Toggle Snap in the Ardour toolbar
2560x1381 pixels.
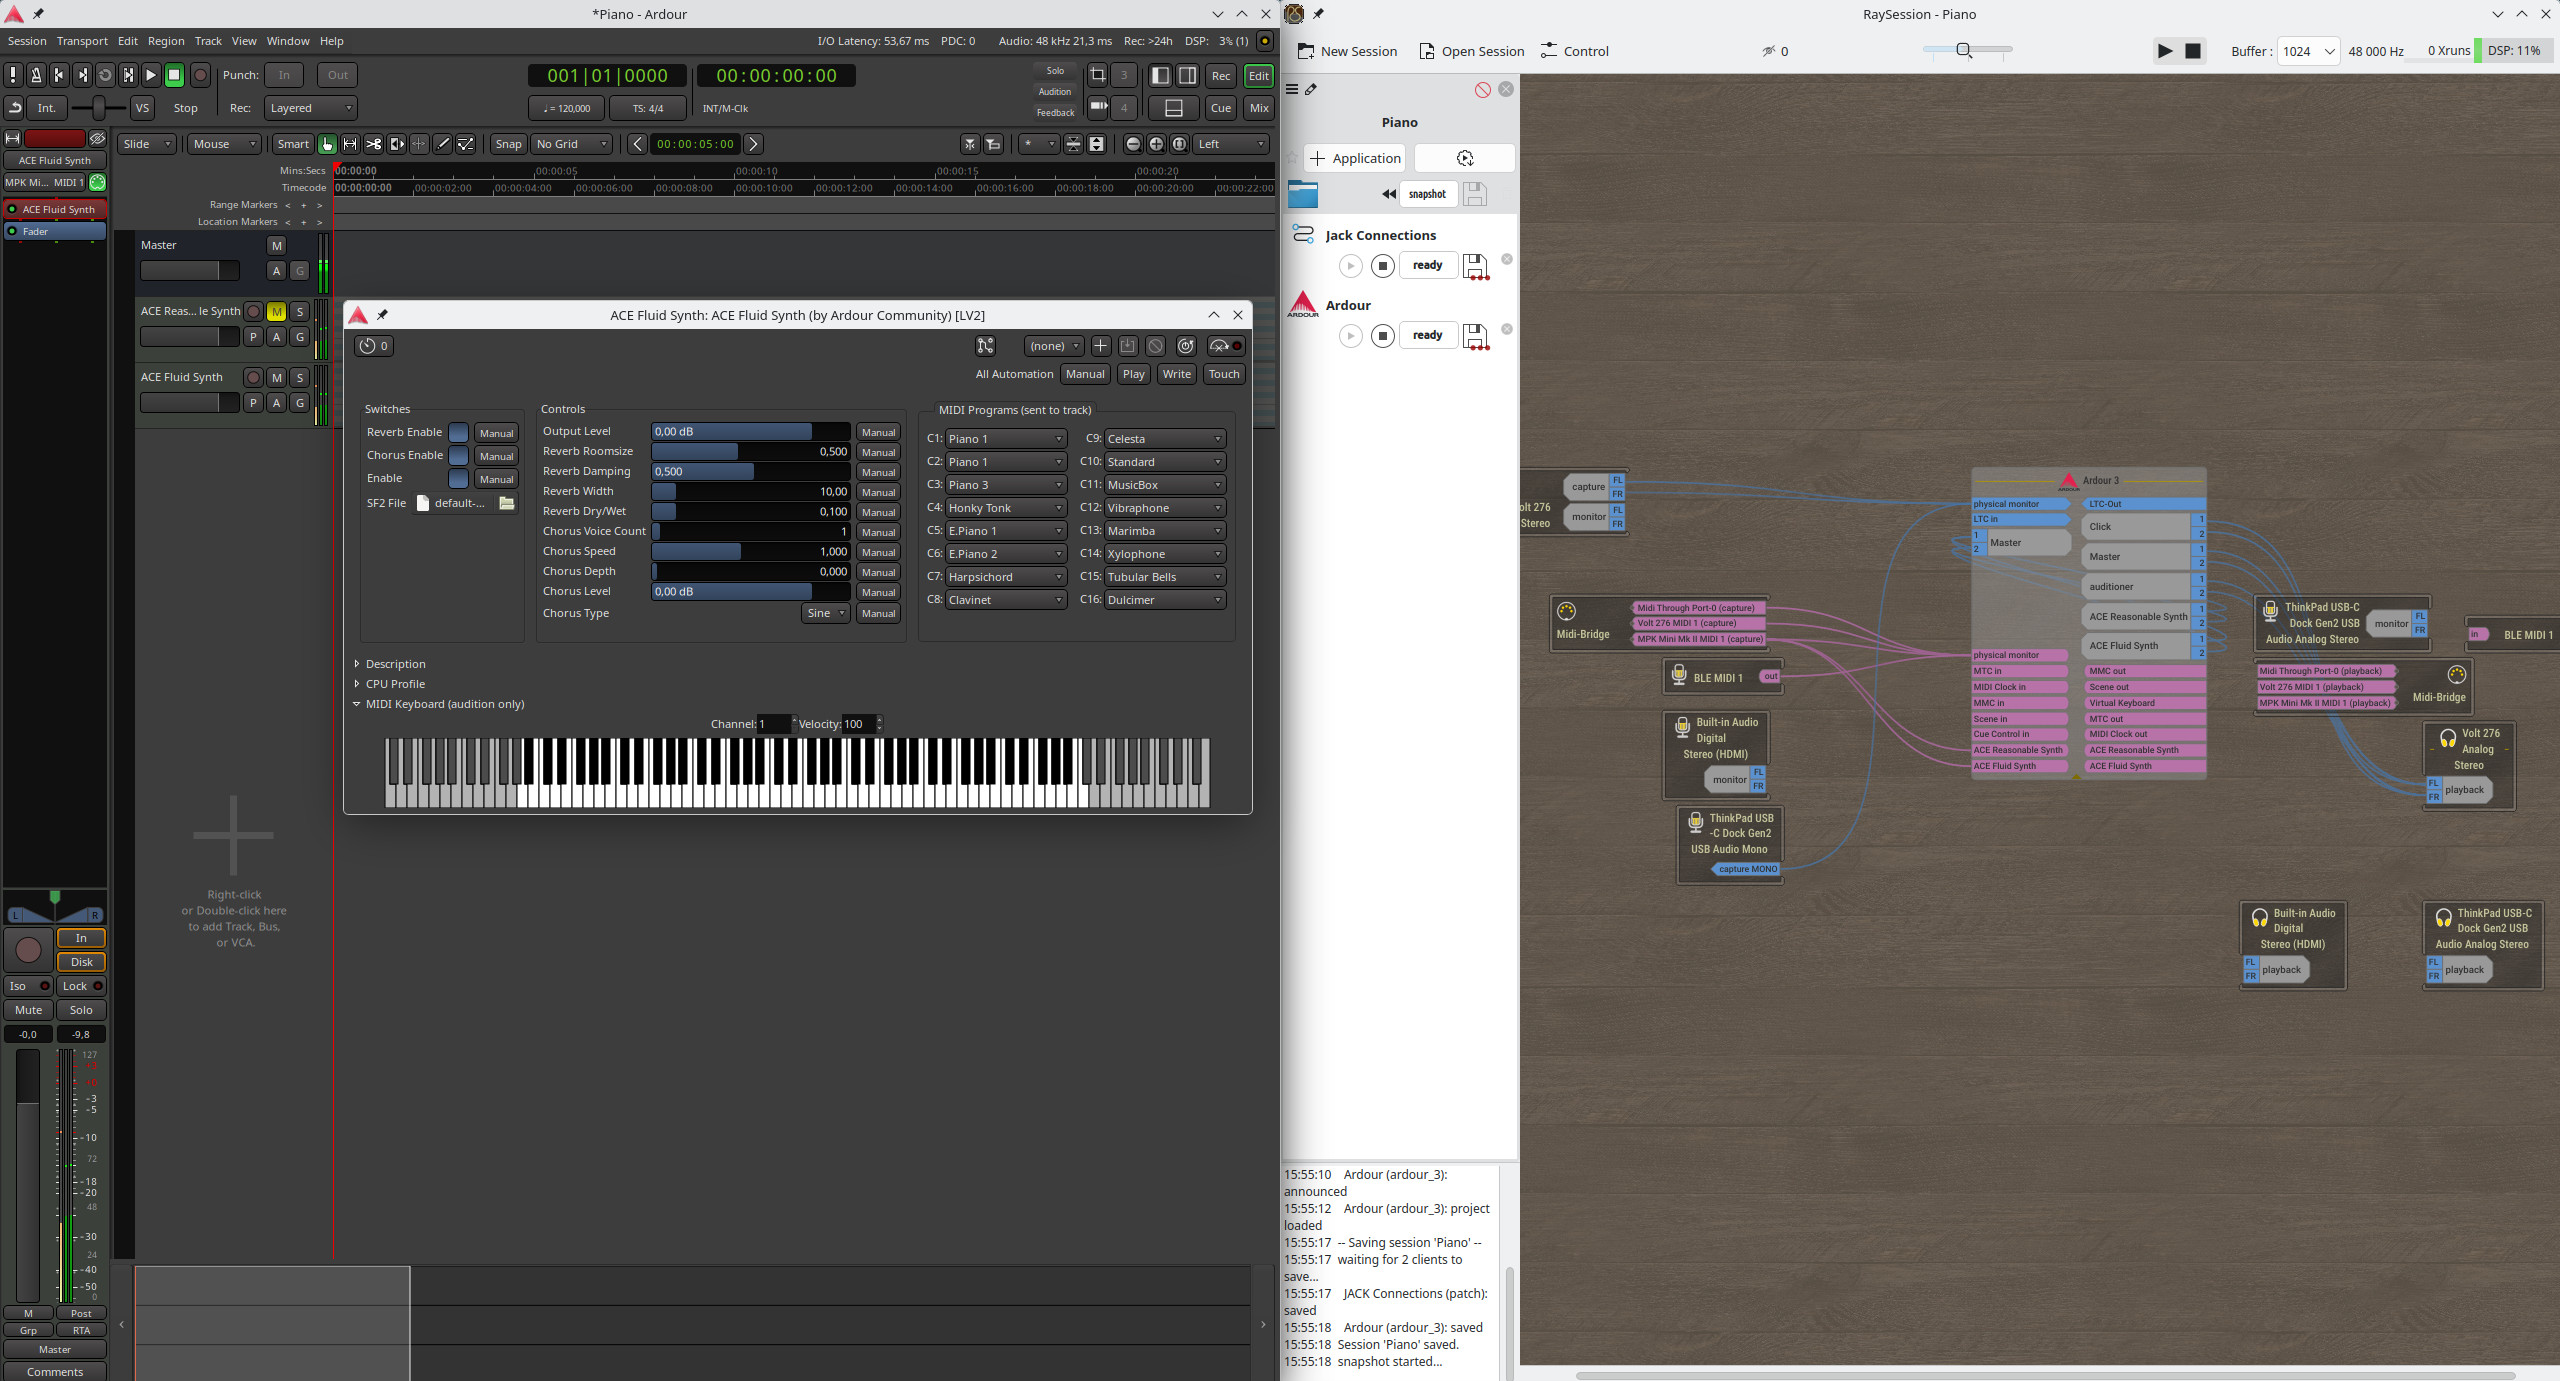click(x=508, y=144)
